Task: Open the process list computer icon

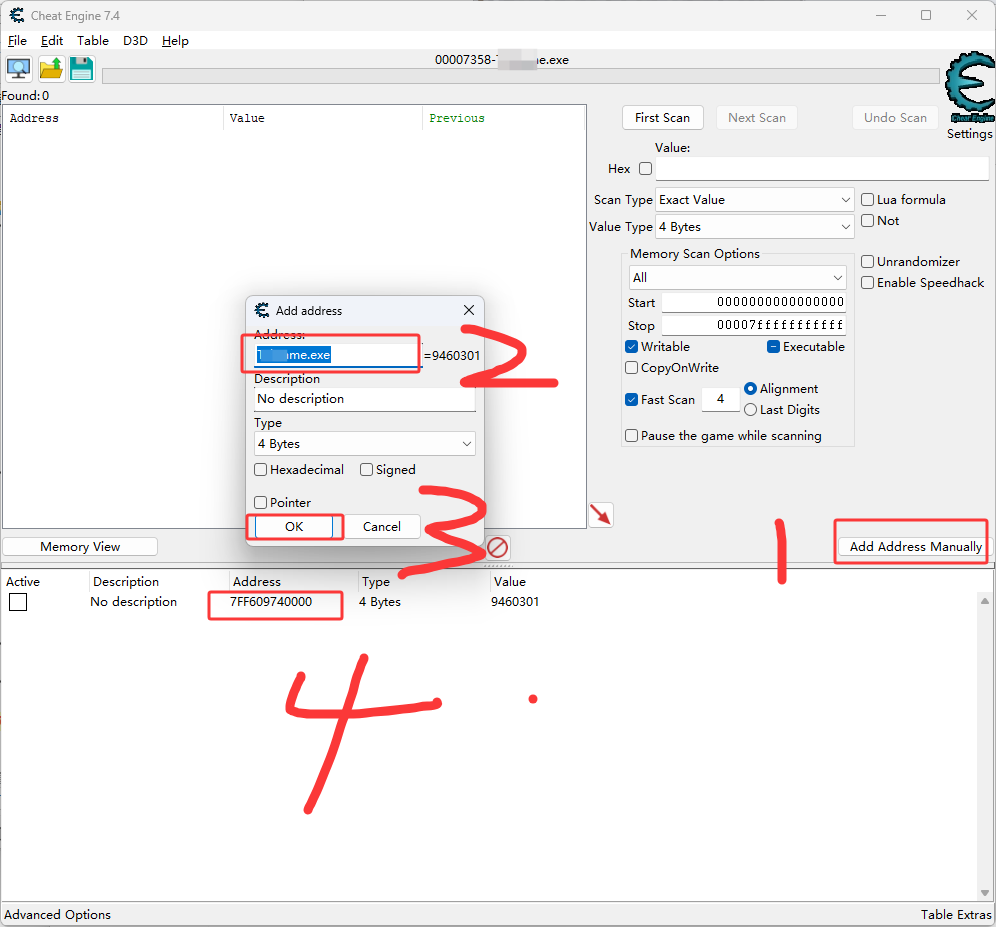Action: coord(18,69)
